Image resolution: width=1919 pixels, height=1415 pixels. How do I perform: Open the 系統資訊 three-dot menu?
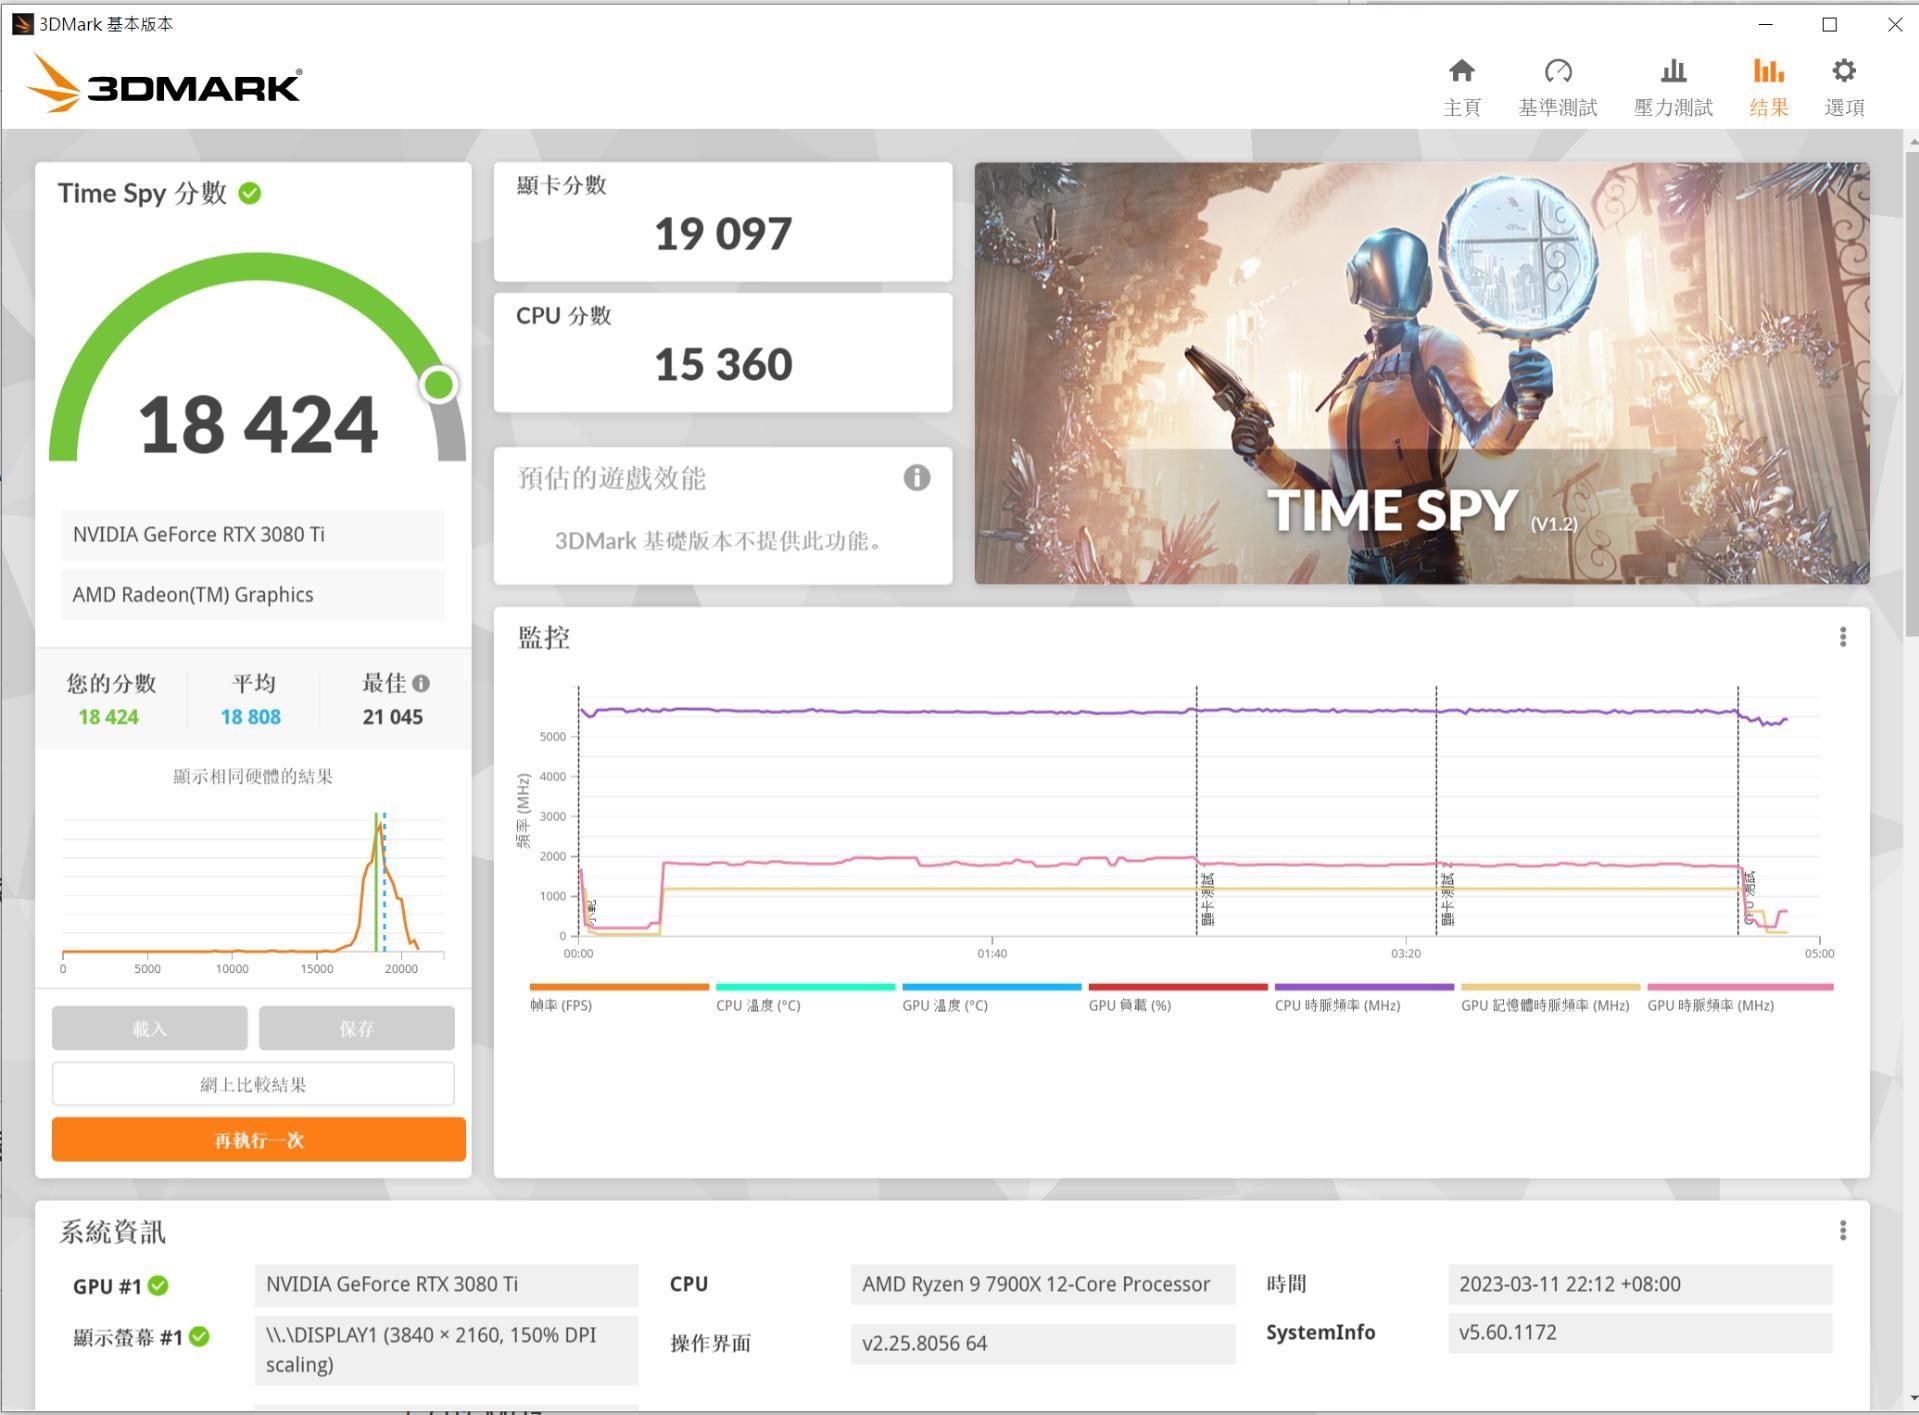1841,1230
